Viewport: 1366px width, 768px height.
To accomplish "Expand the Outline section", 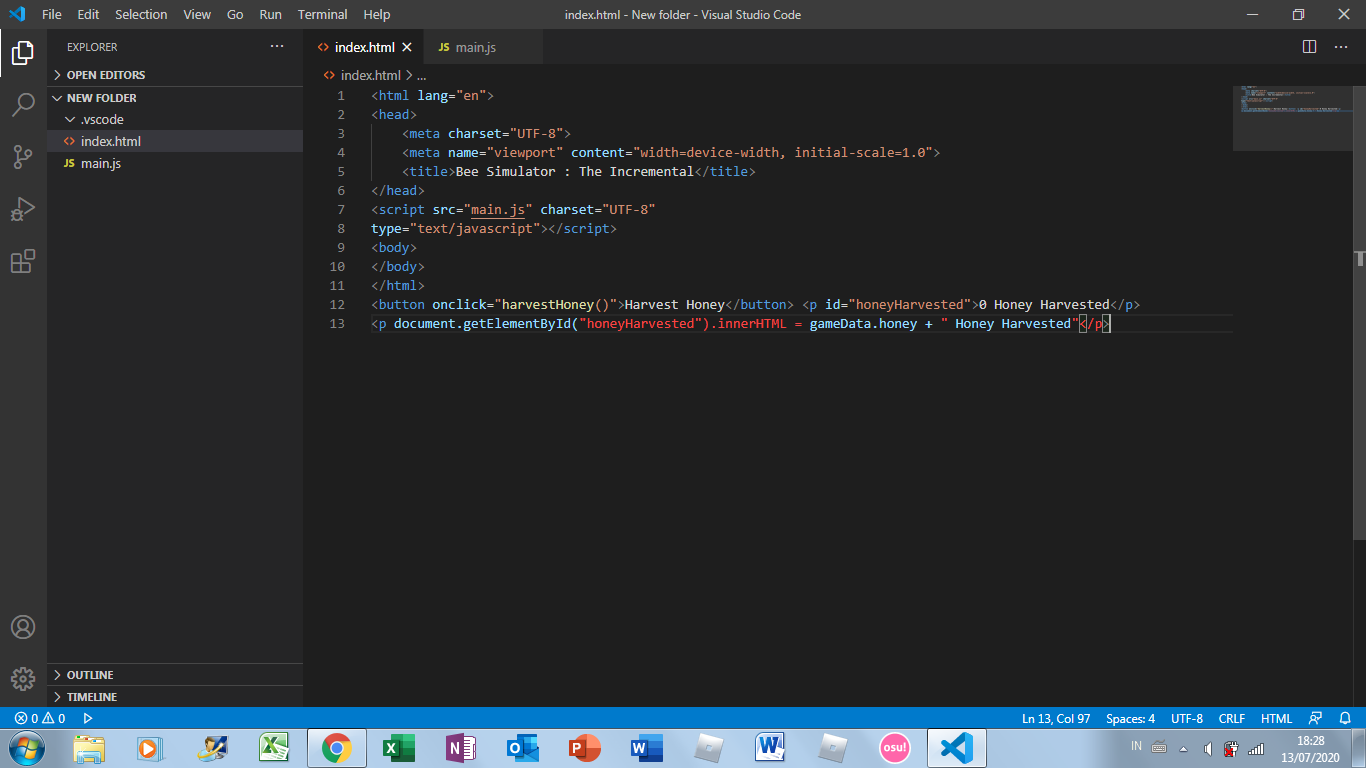I will 175,675.
